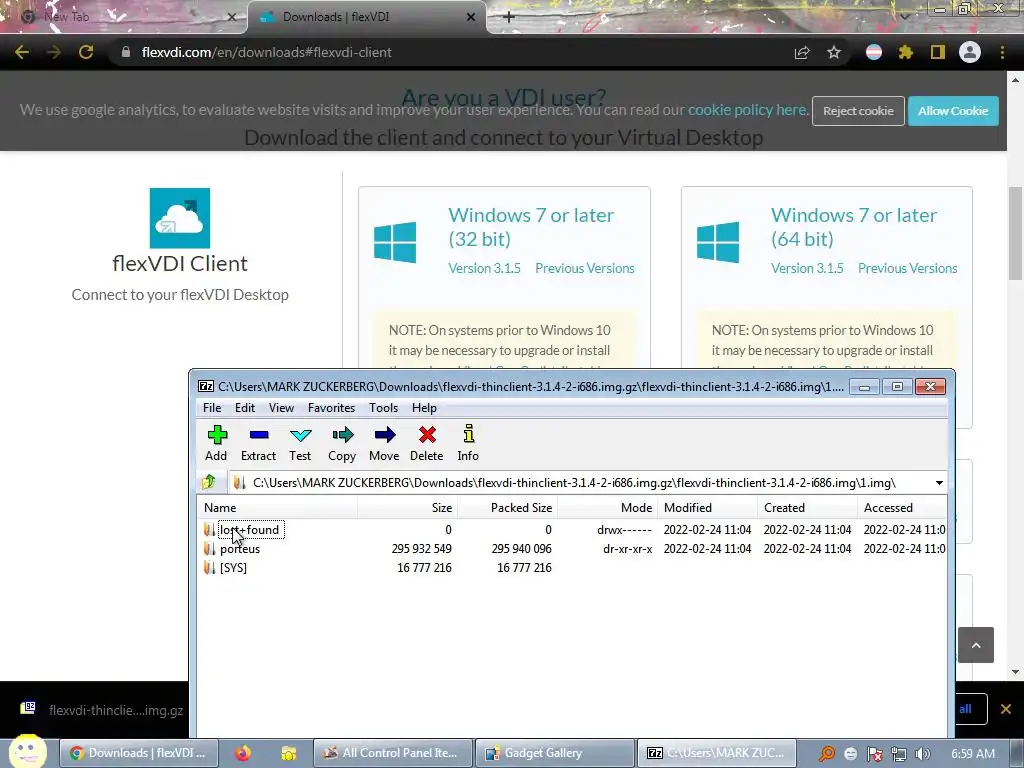Viewport: 1024px width, 768px height.
Task: Close the Chrome downloads bar
Action: [1006, 709]
